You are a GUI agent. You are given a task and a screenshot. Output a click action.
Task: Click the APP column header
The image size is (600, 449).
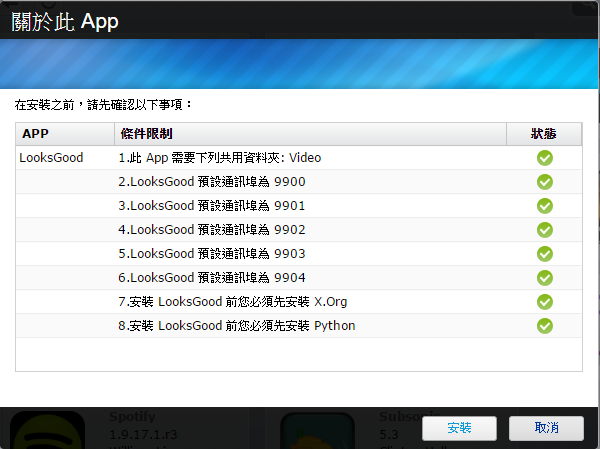point(65,134)
